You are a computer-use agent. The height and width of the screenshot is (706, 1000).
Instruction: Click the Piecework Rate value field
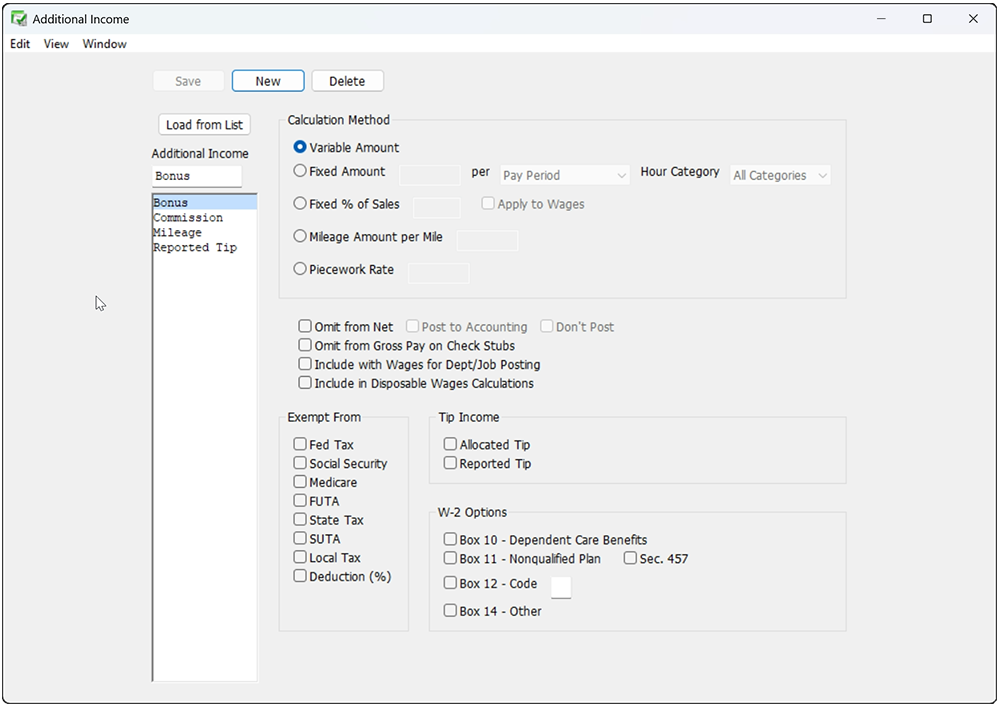click(438, 273)
